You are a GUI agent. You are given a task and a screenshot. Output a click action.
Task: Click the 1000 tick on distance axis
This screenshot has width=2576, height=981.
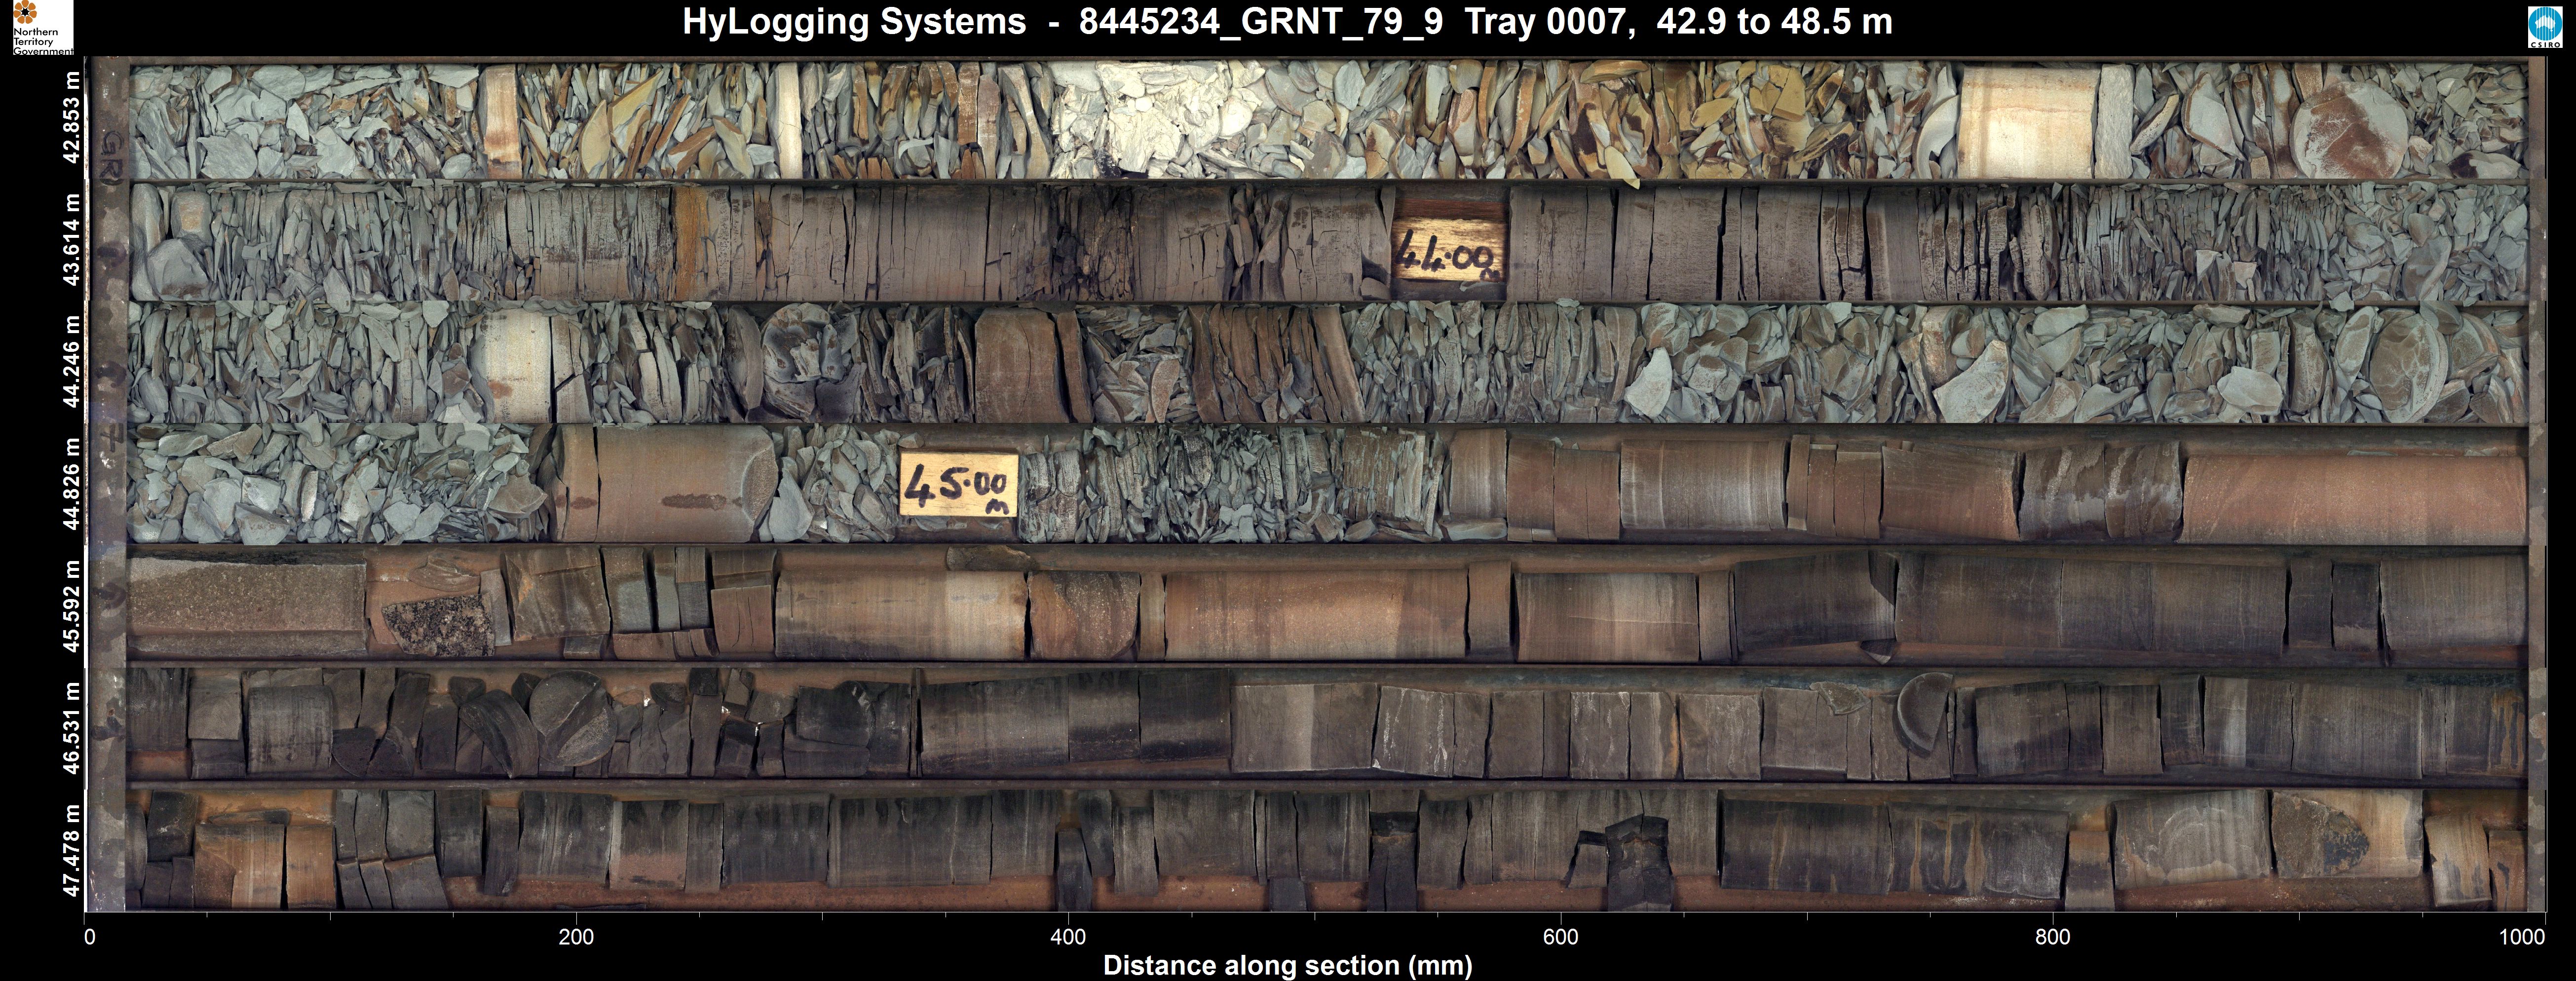tap(2522, 937)
